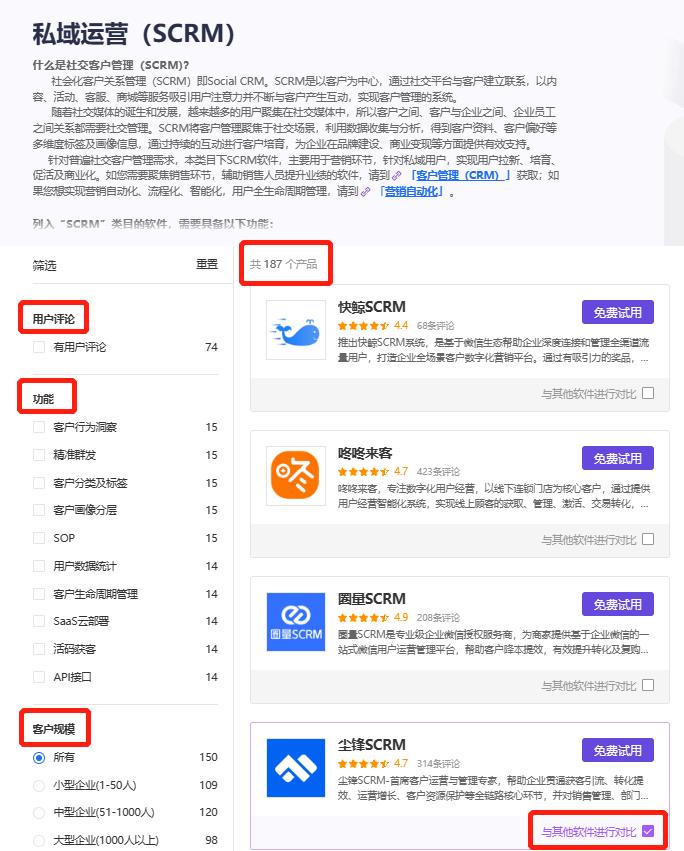Open the 客户管理 (CRM) link
The image size is (684, 851).
point(460,175)
